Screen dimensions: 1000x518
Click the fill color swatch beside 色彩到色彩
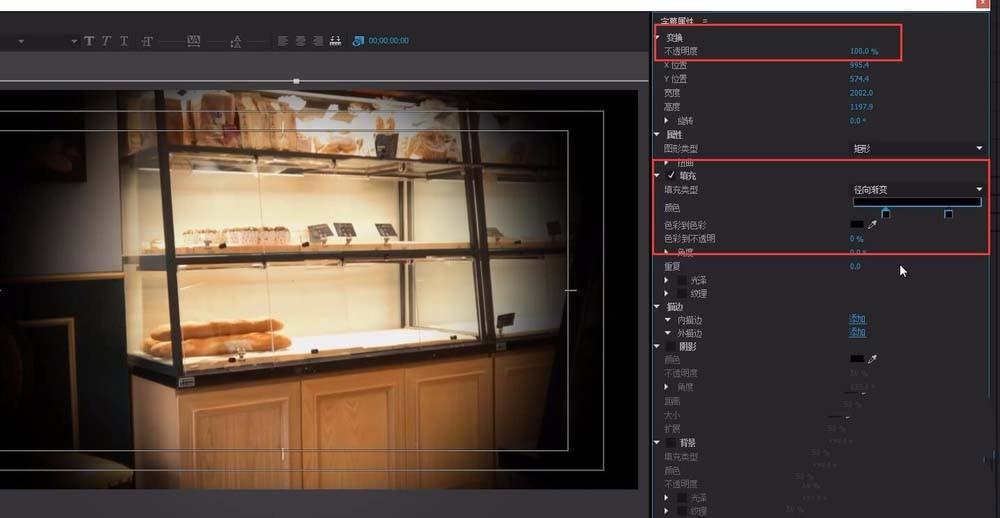click(x=856, y=225)
